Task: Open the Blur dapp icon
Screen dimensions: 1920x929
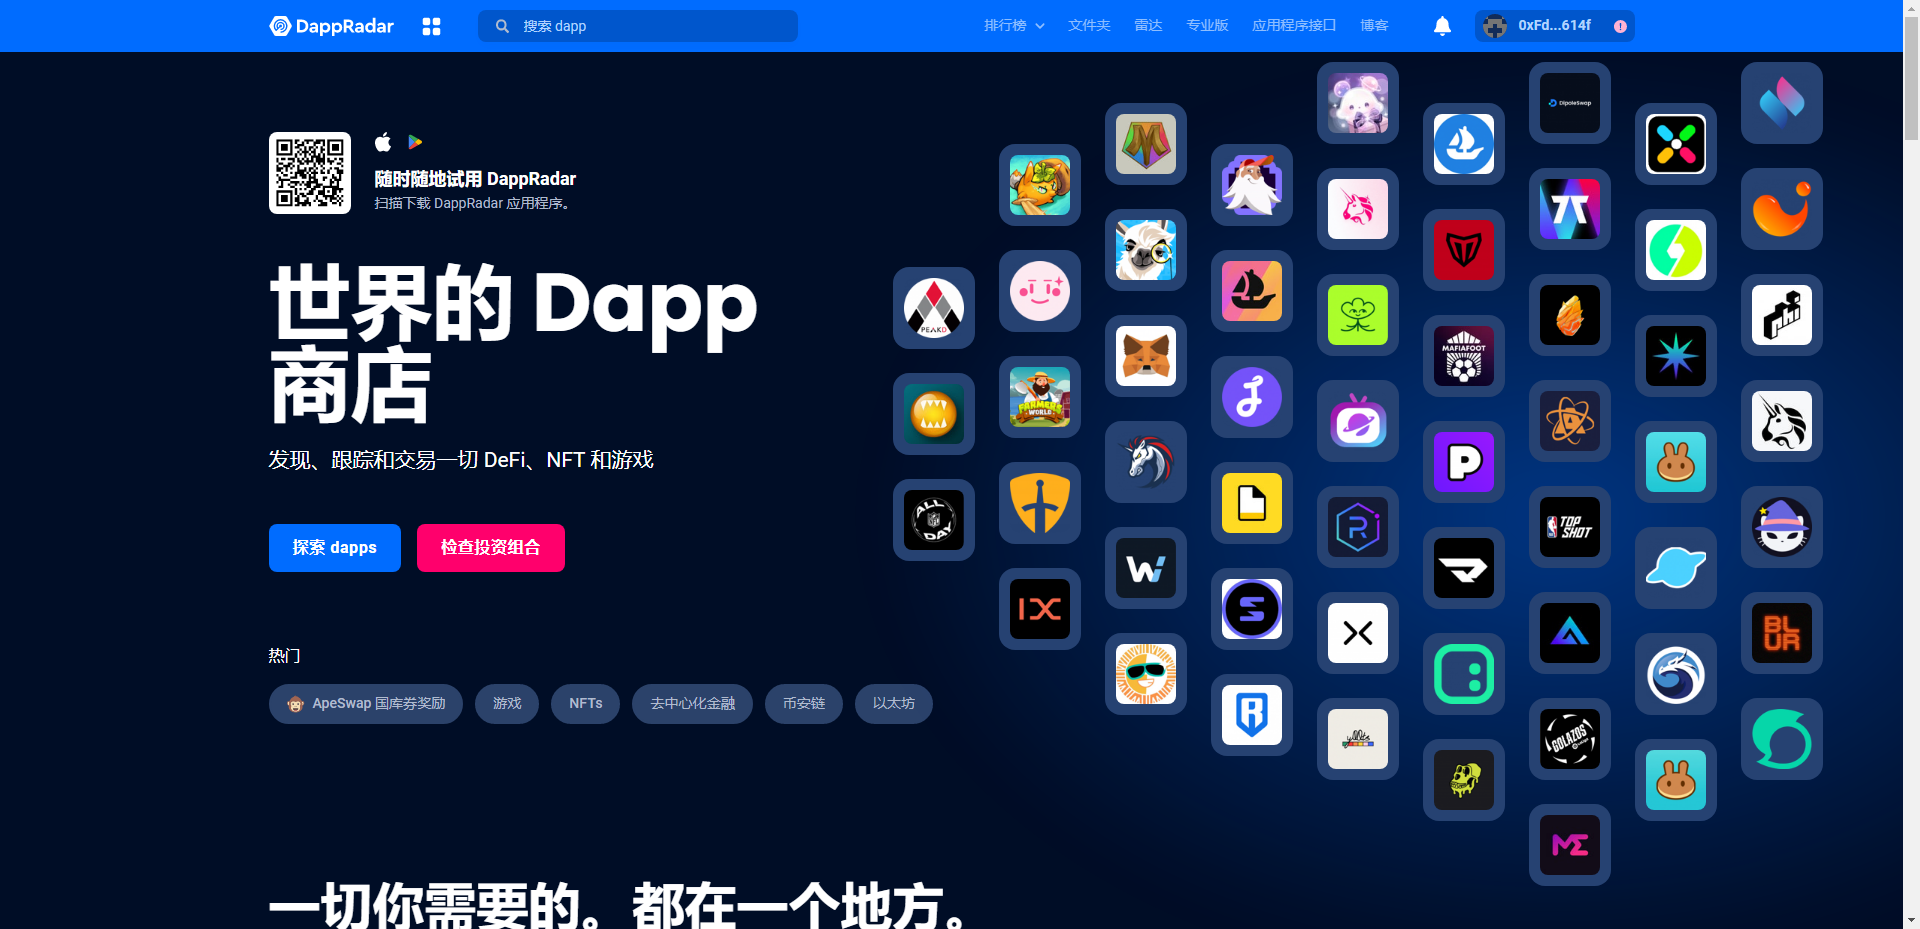Action: pos(1781,633)
